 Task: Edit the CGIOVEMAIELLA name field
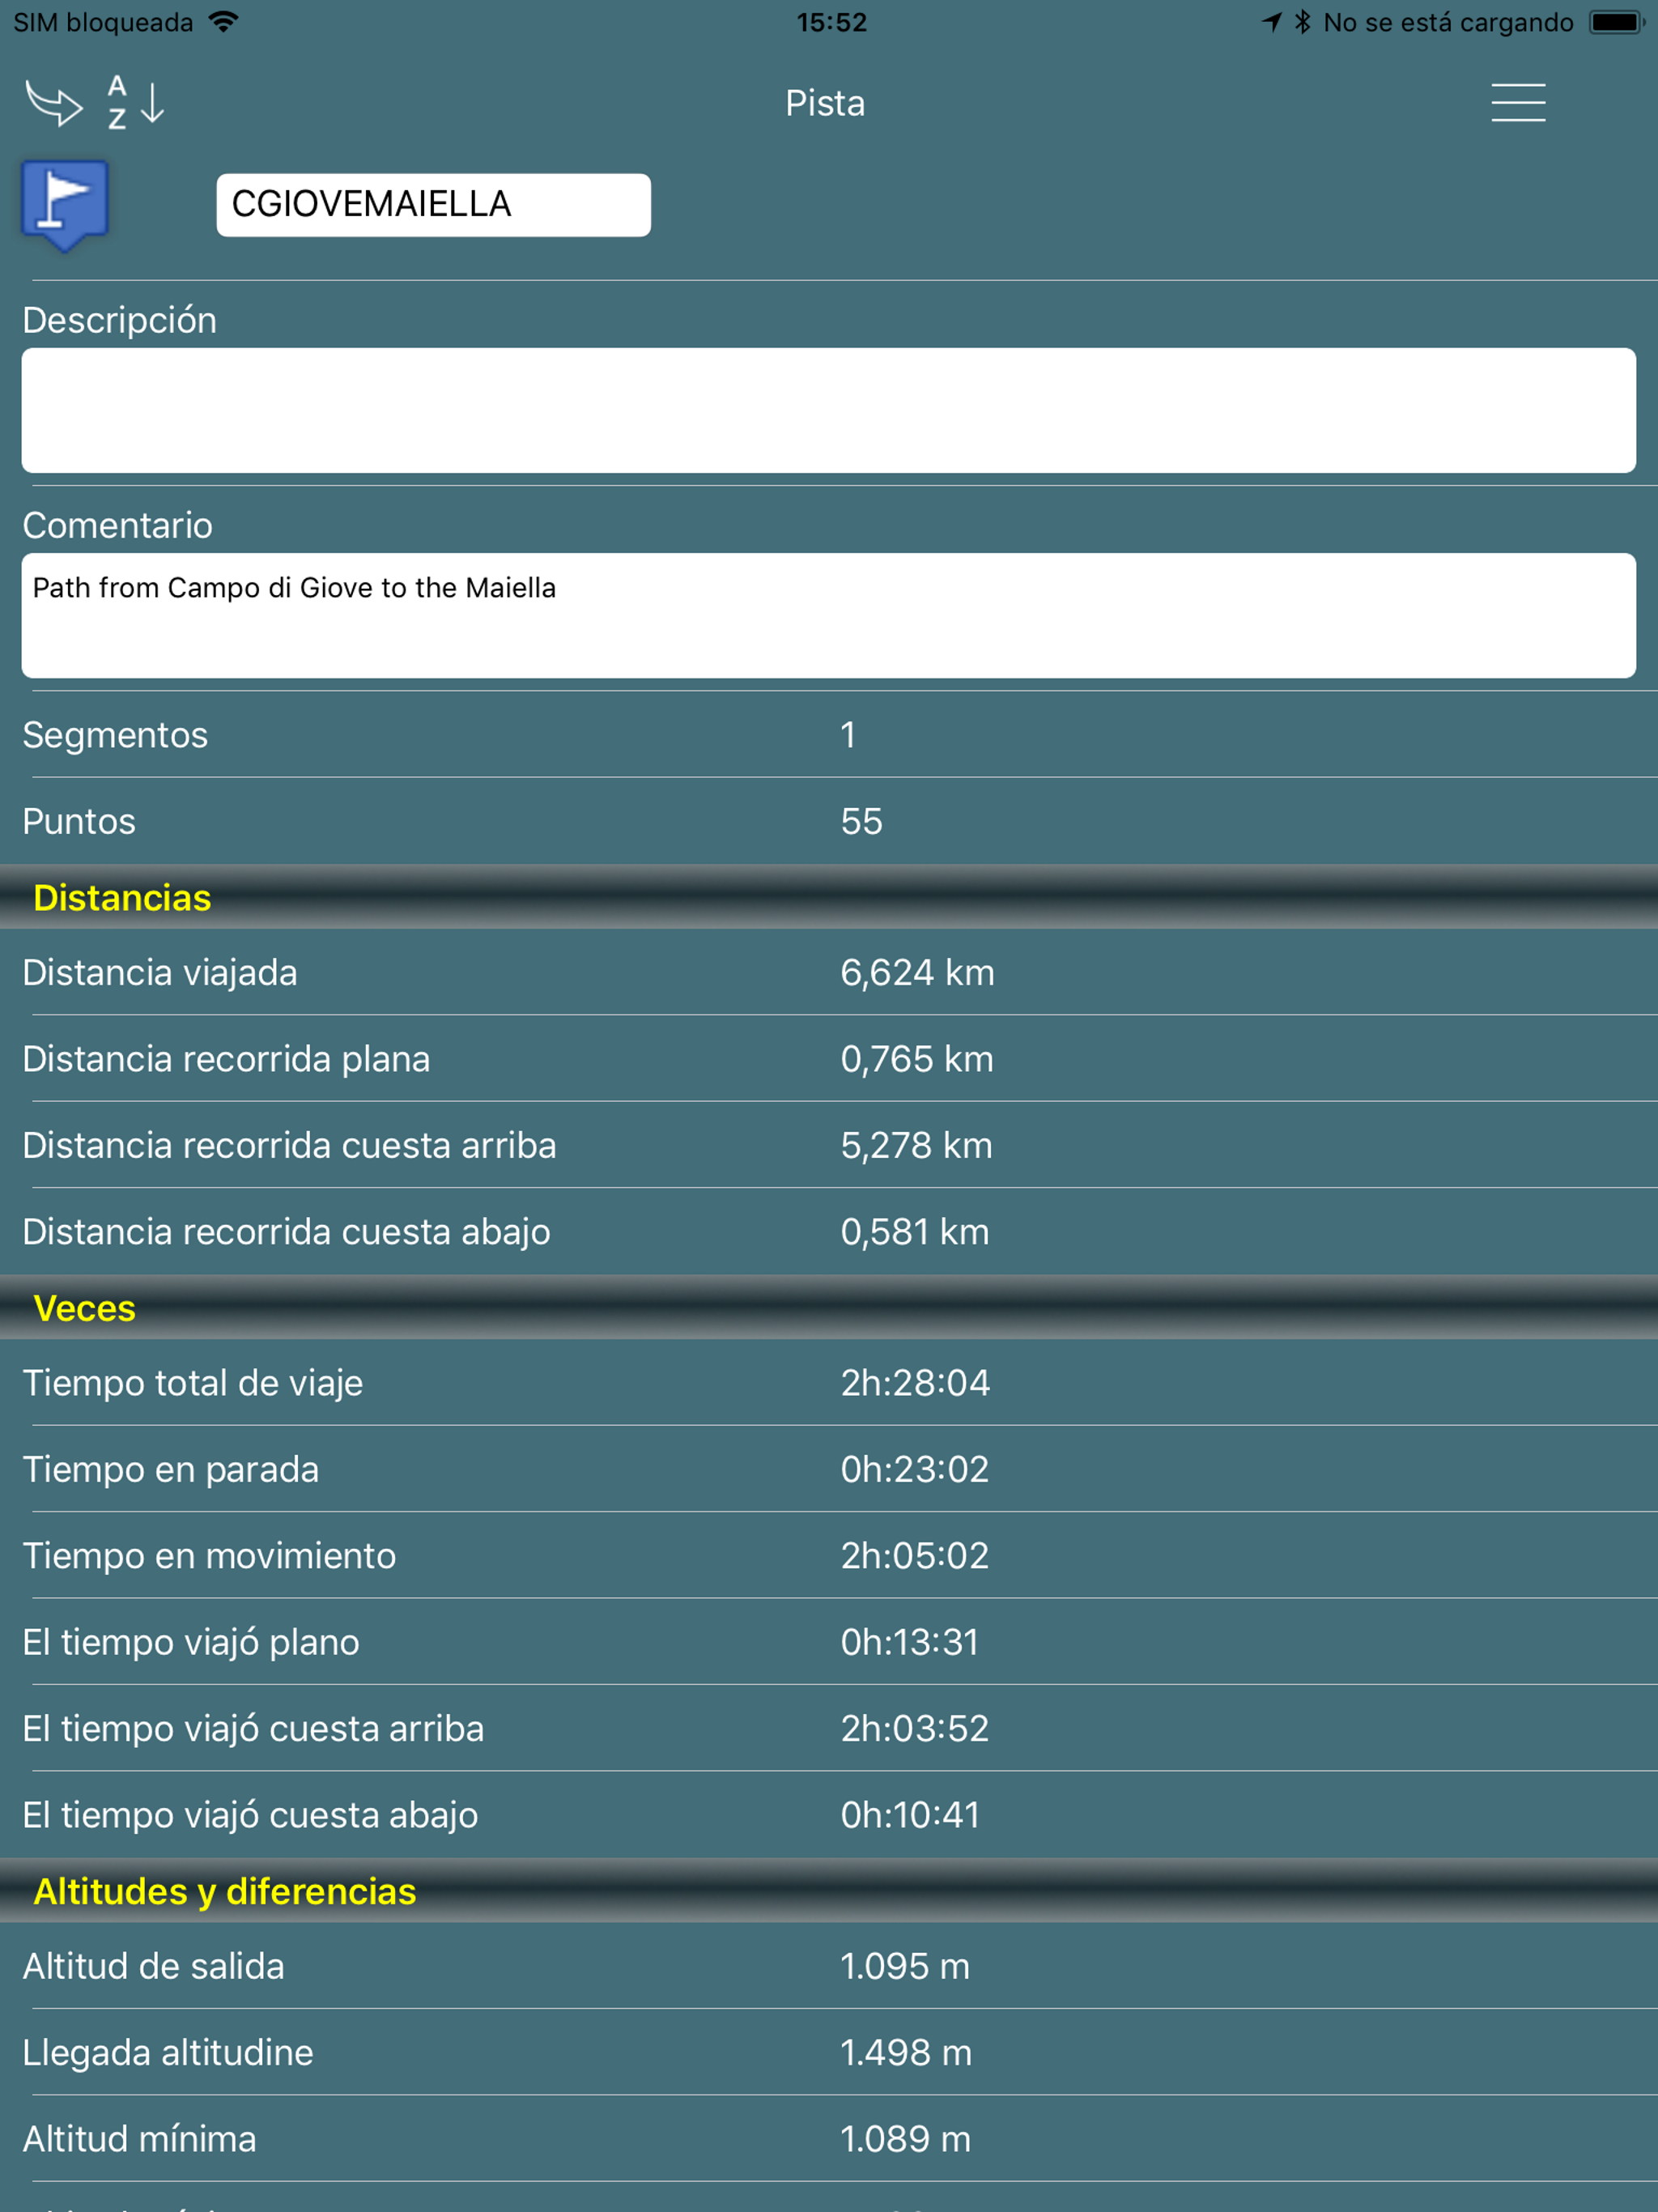[433, 205]
